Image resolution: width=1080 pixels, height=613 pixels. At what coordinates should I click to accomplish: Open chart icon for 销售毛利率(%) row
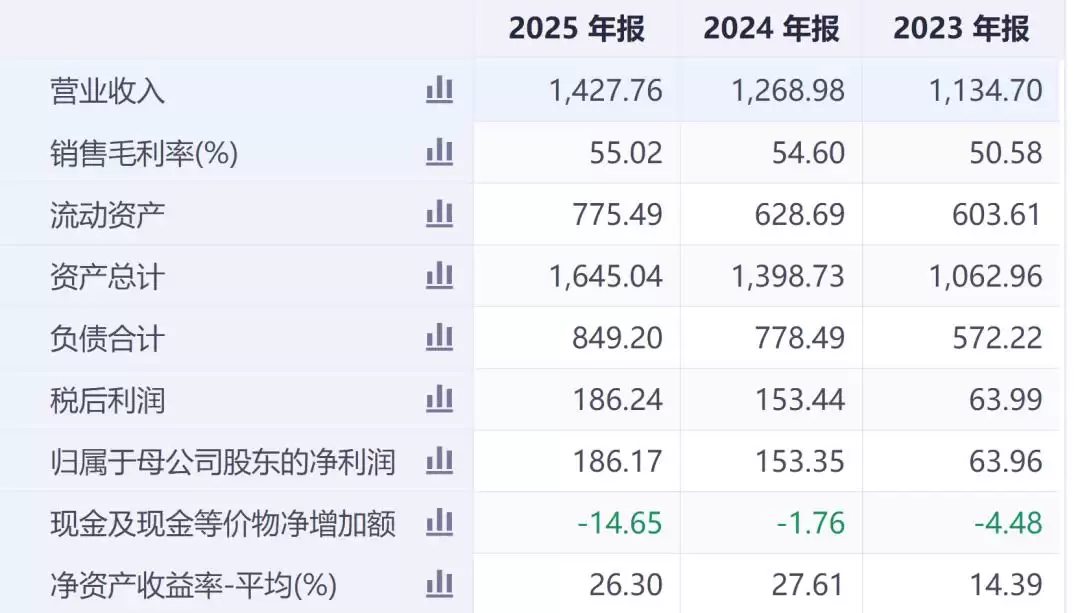(439, 152)
